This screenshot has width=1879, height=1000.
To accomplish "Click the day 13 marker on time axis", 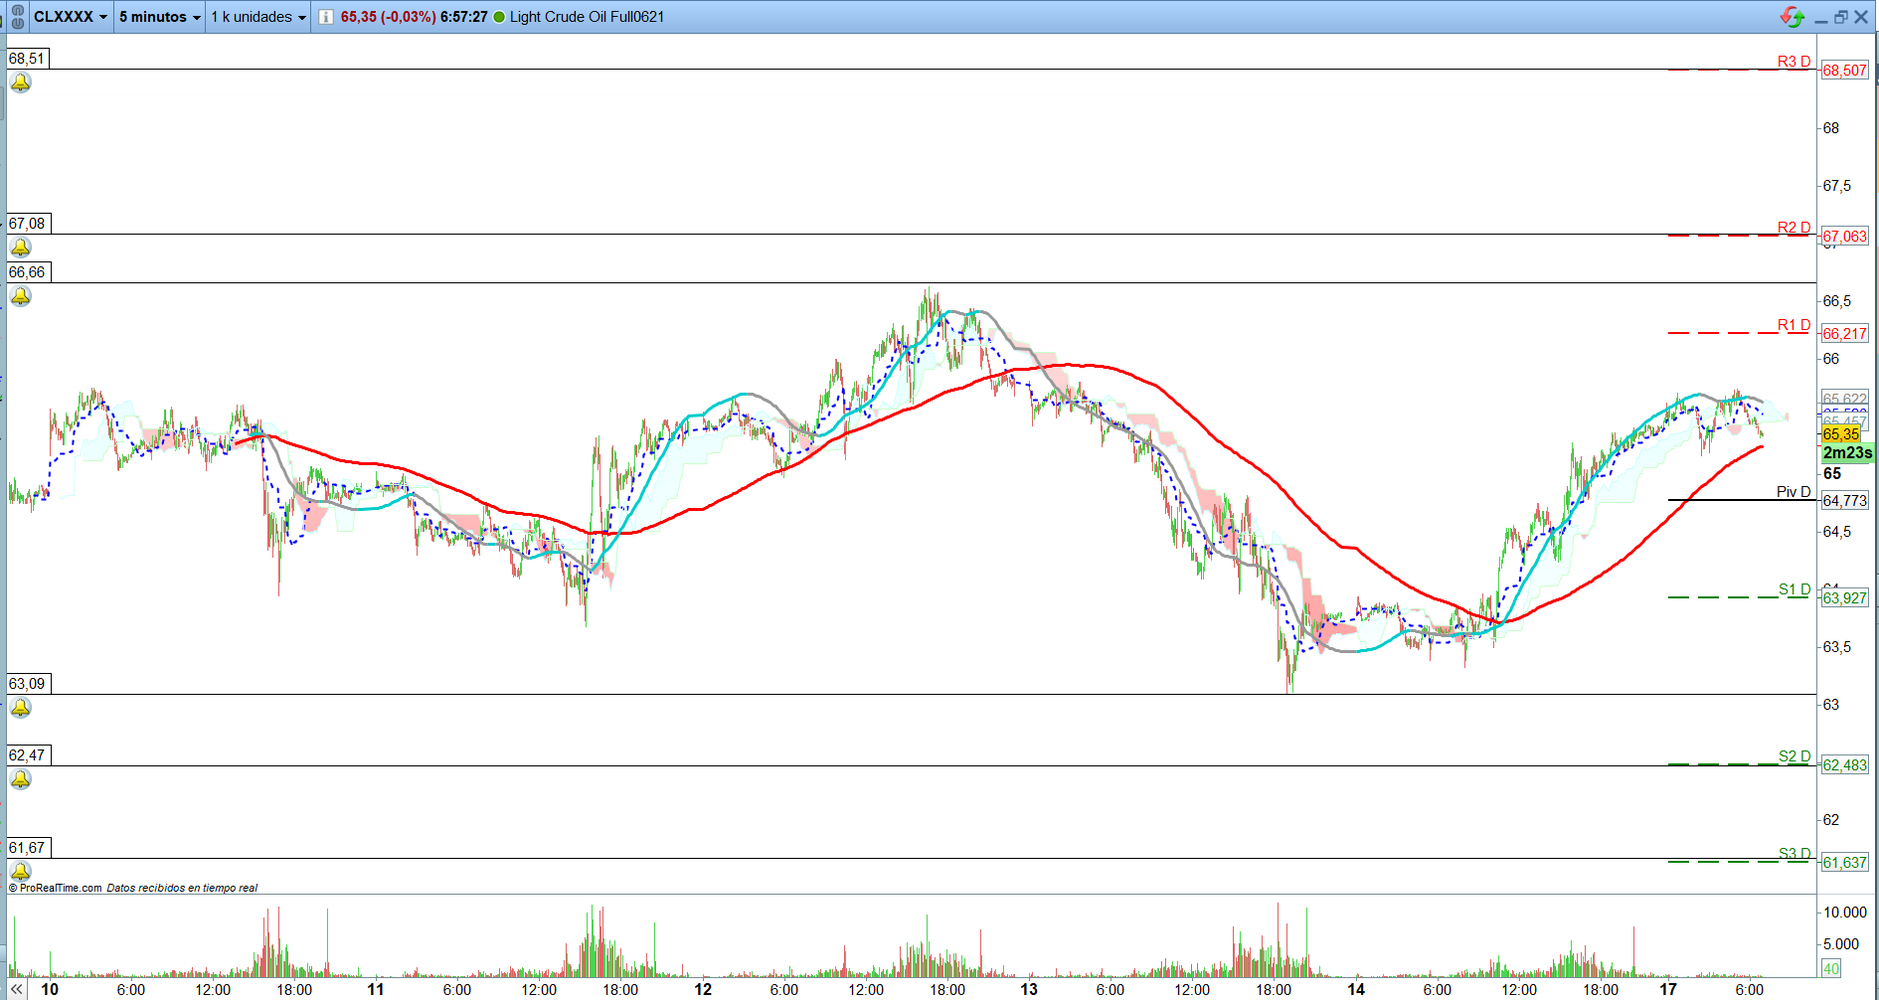I will point(1029,989).
